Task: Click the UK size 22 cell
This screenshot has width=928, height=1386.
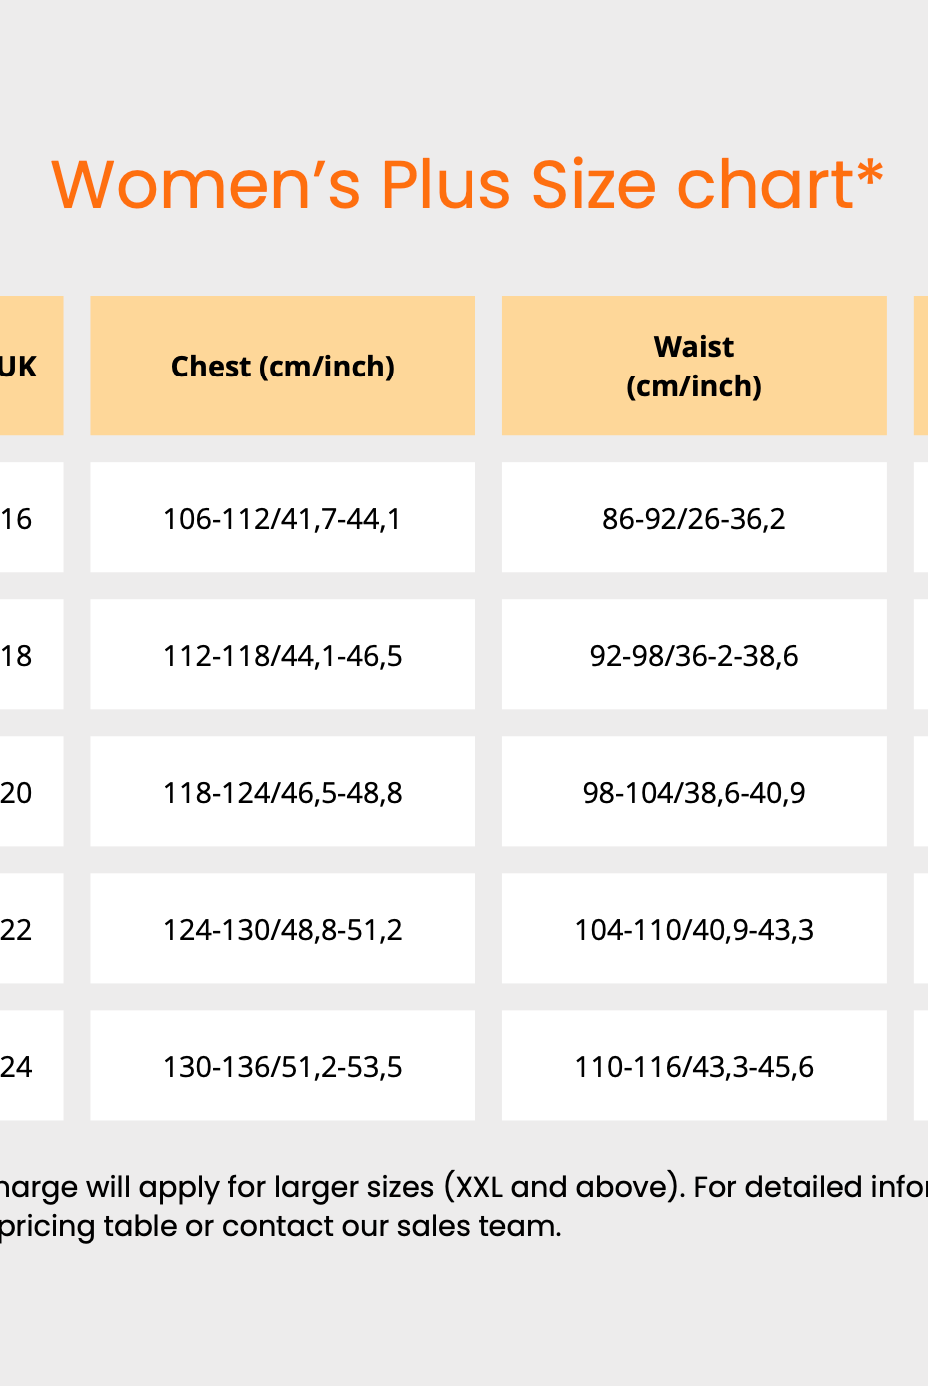Action: point(18,929)
